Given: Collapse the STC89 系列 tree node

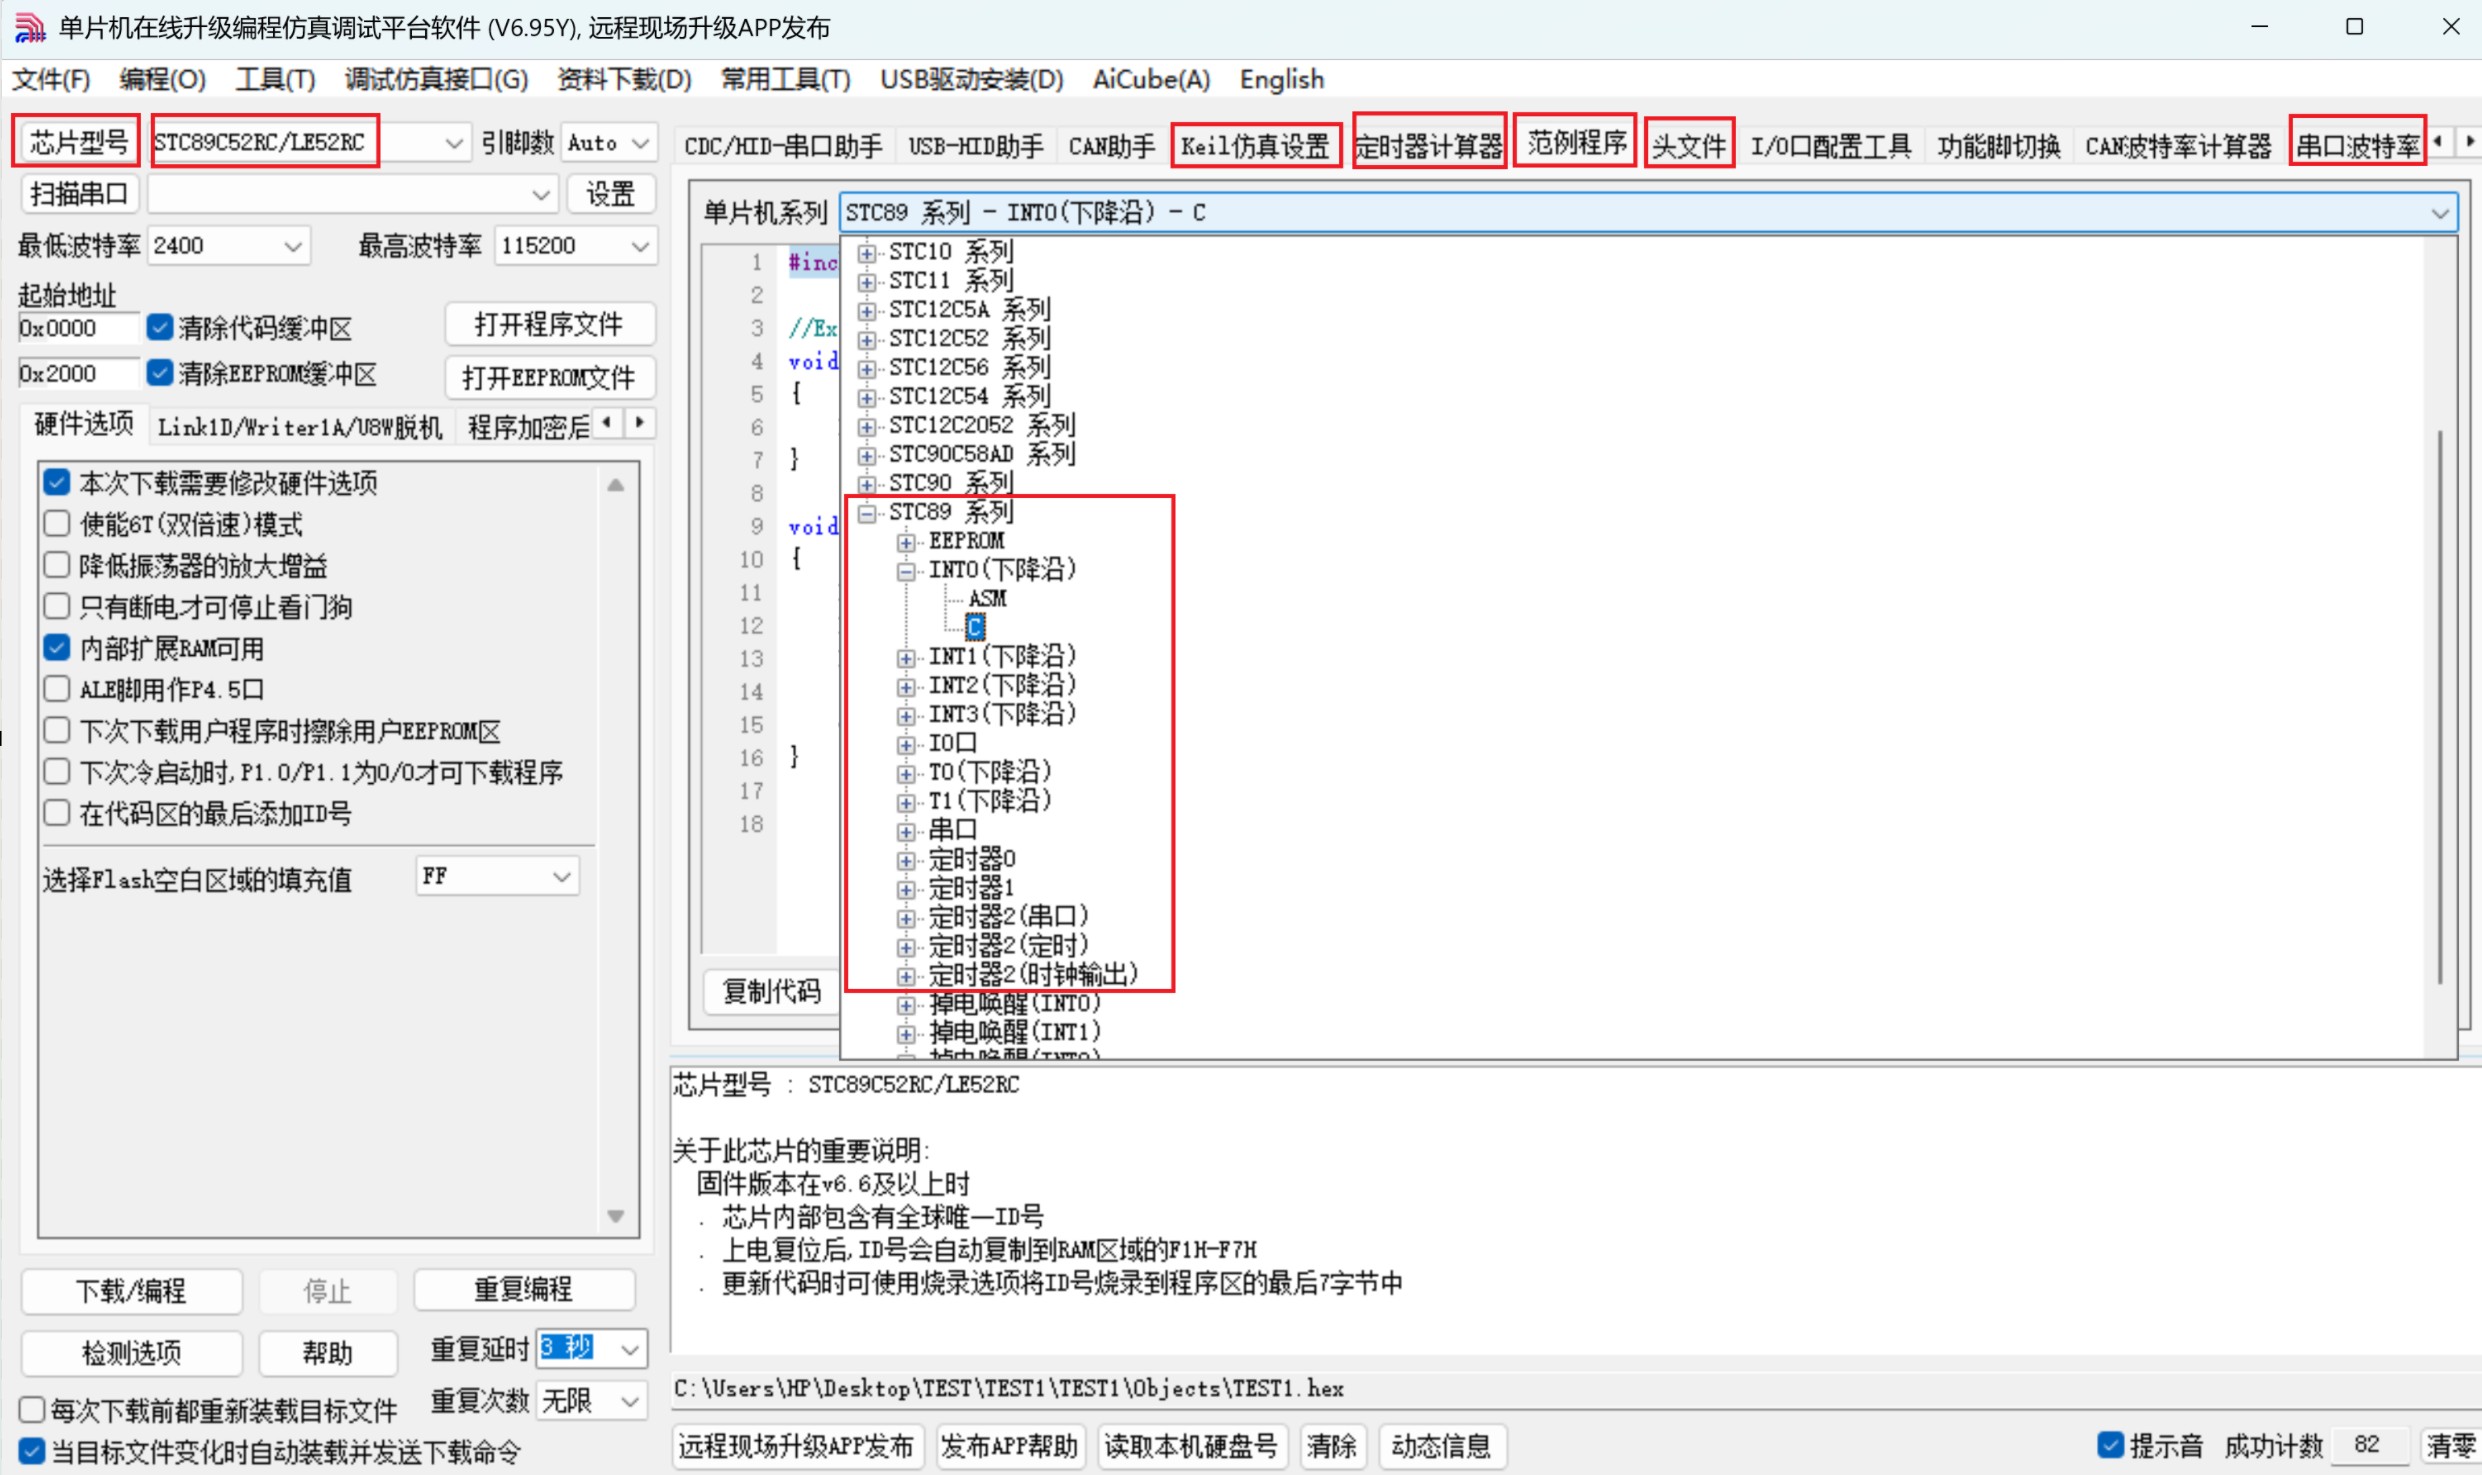Looking at the screenshot, I should [x=866, y=514].
